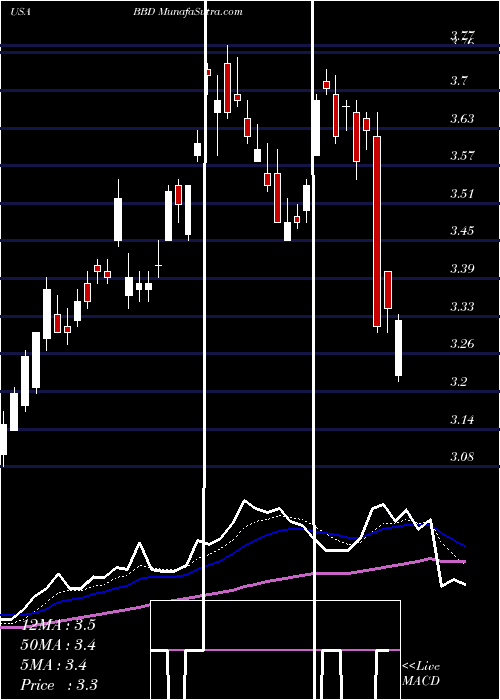Click the 3.51 price axis label
Image resolution: width=500 pixels, height=700 pixels.
(462, 194)
